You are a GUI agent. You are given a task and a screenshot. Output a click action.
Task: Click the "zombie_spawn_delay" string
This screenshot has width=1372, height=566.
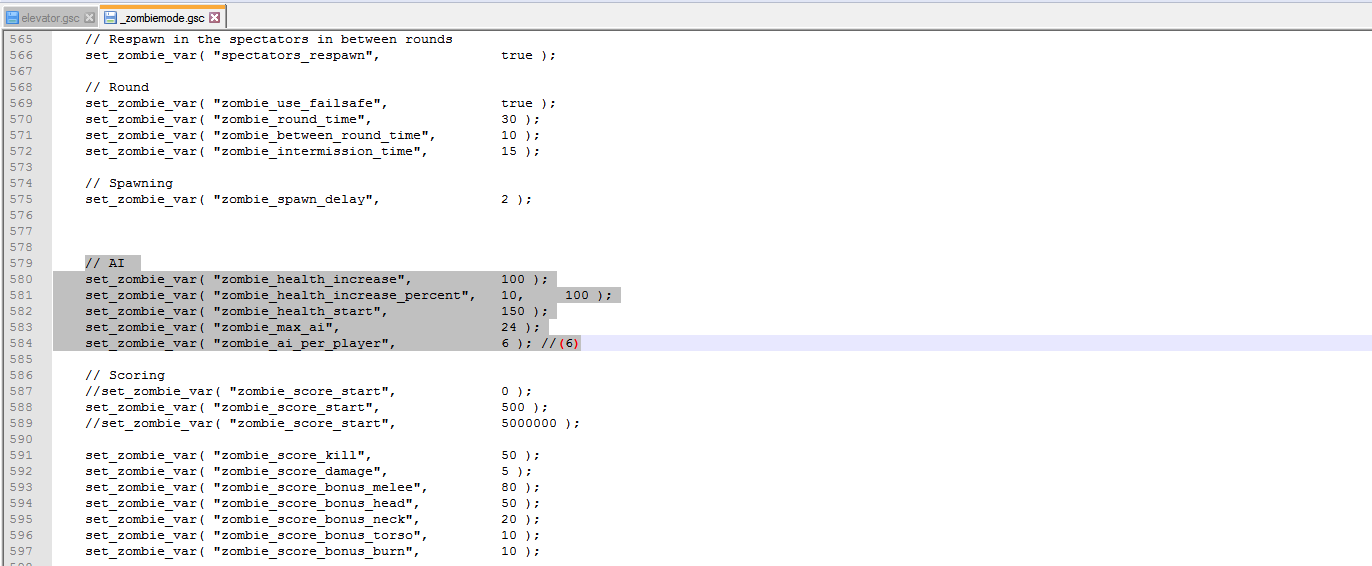point(297,199)
